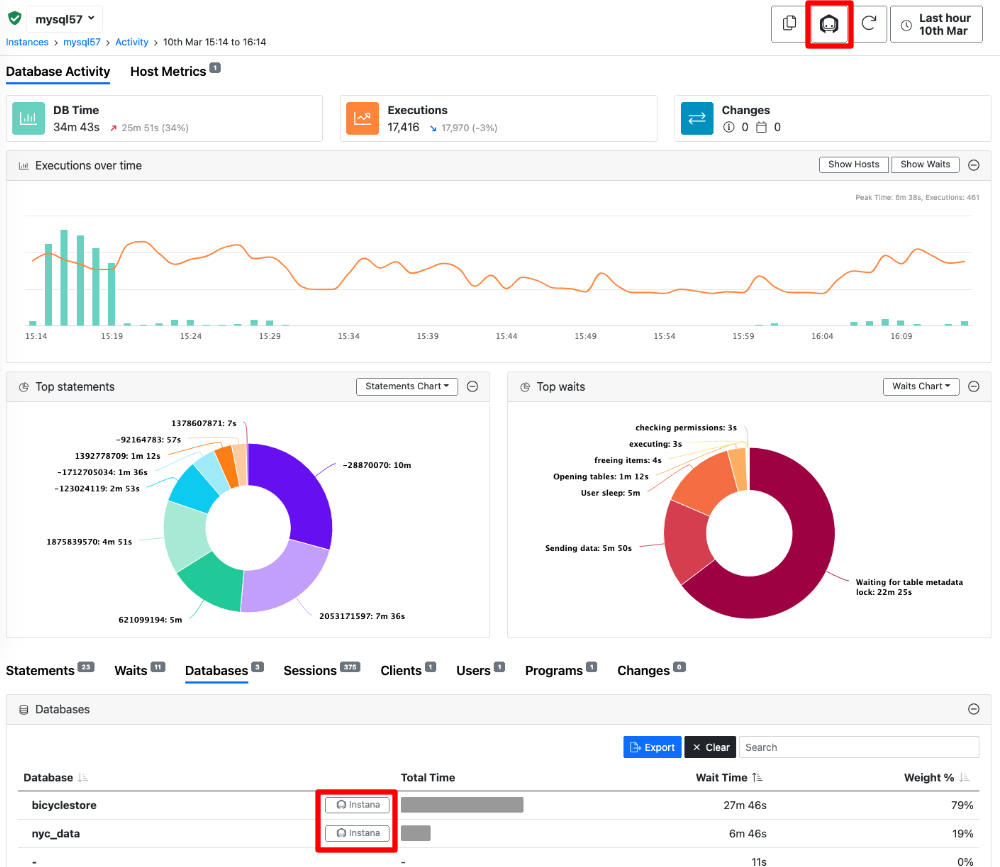
Task: Sort by Database column icon
Action: point(83,778)
